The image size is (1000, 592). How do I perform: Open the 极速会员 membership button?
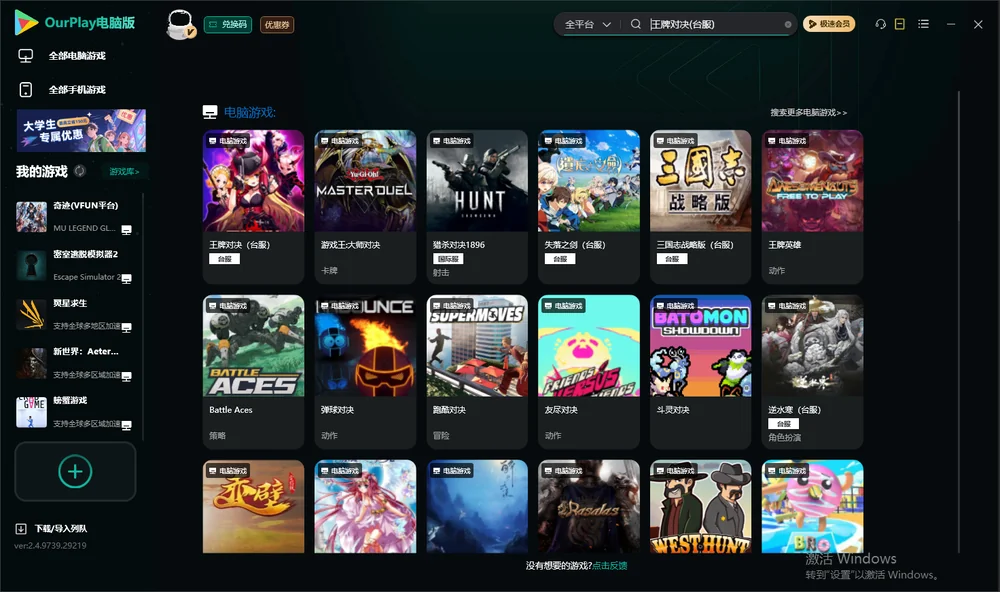[x=829, y=24]
